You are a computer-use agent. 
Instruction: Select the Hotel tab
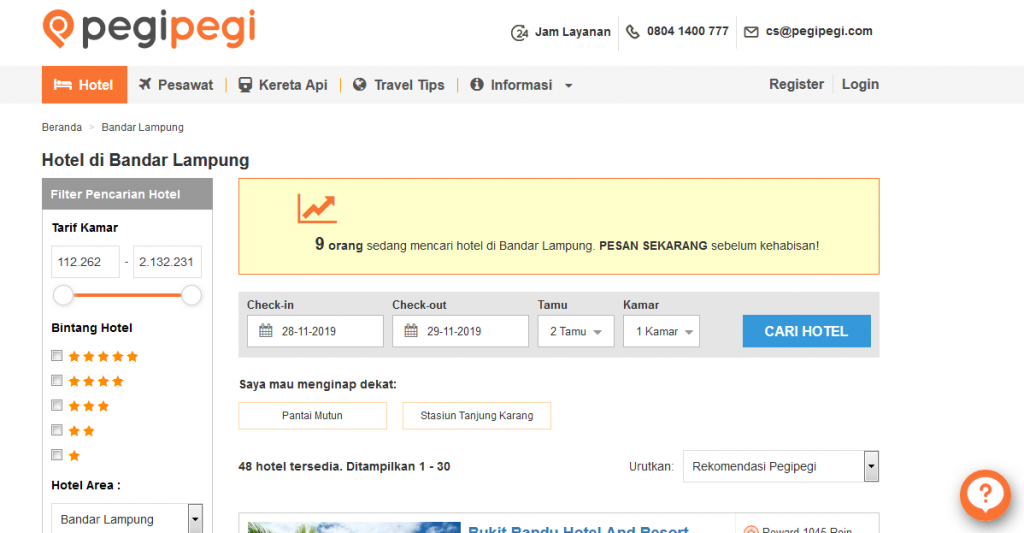(84, 84)
